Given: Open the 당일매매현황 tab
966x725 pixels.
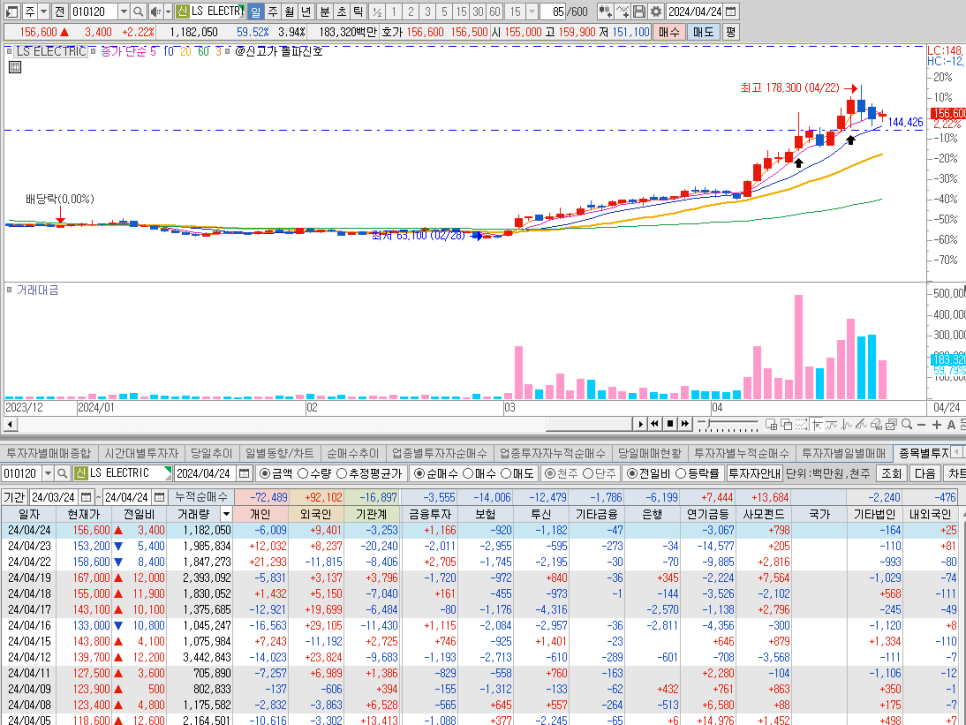Looking at the screenshot, I should 650,453.
